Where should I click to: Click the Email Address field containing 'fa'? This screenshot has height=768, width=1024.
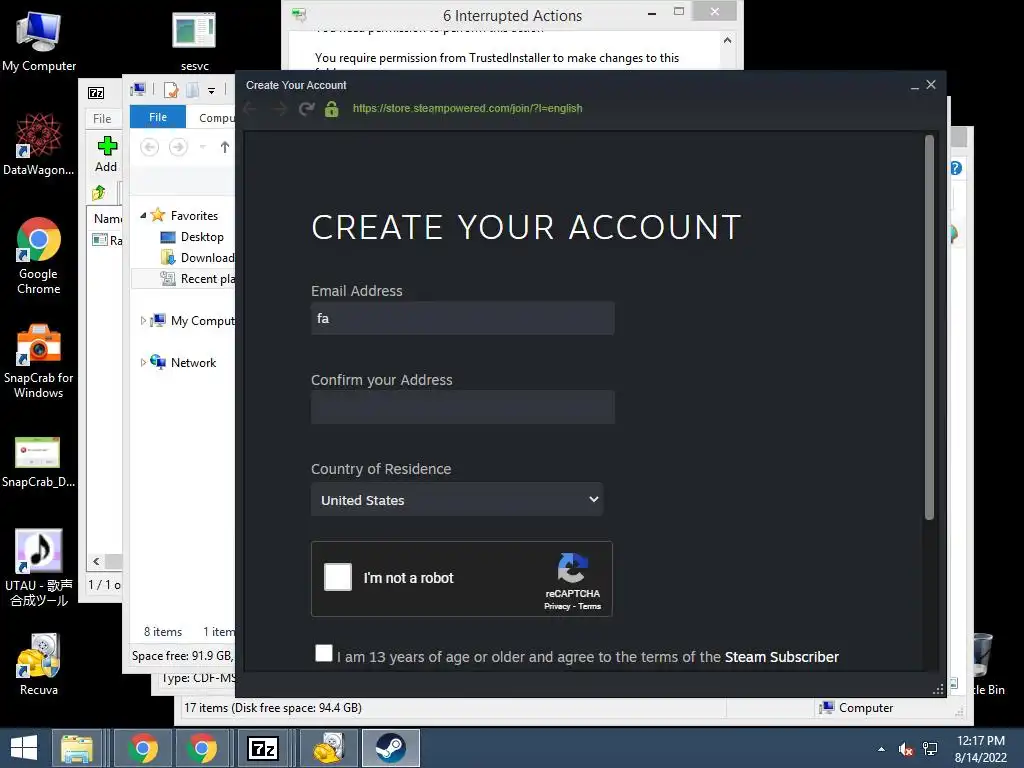462,318
